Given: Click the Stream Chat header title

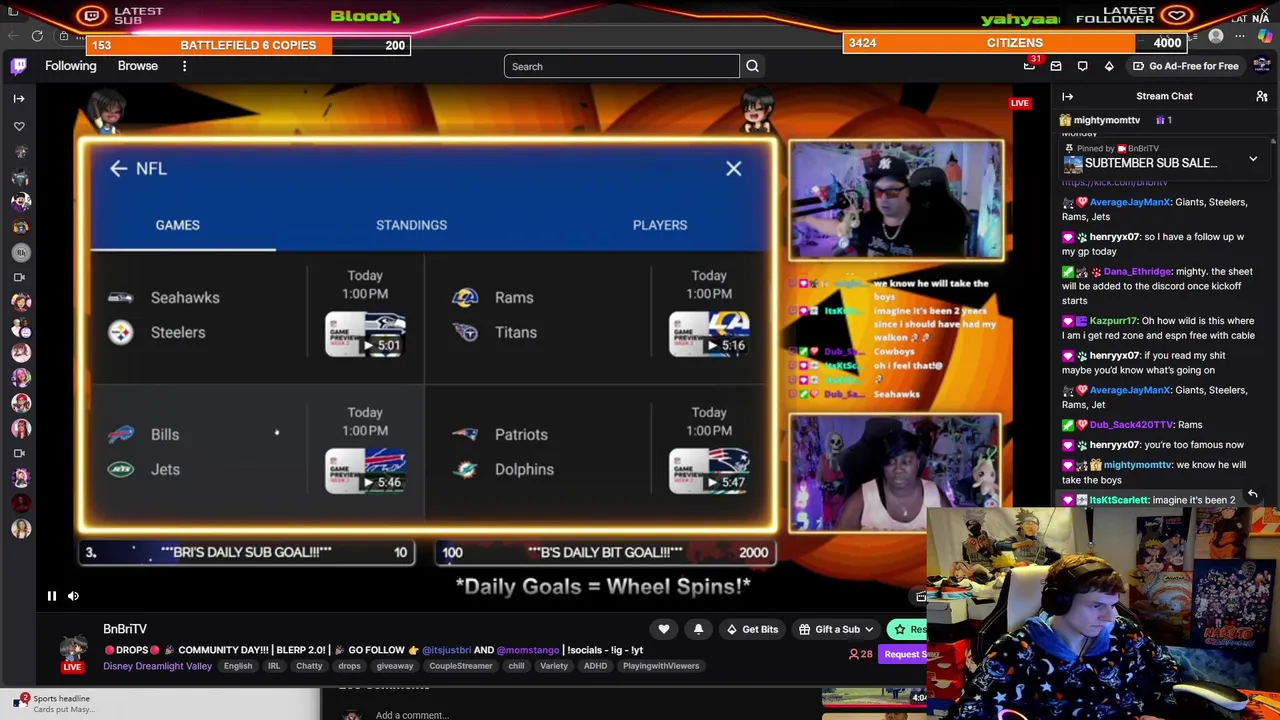Looking at the screenshot, I should 1164,96.
